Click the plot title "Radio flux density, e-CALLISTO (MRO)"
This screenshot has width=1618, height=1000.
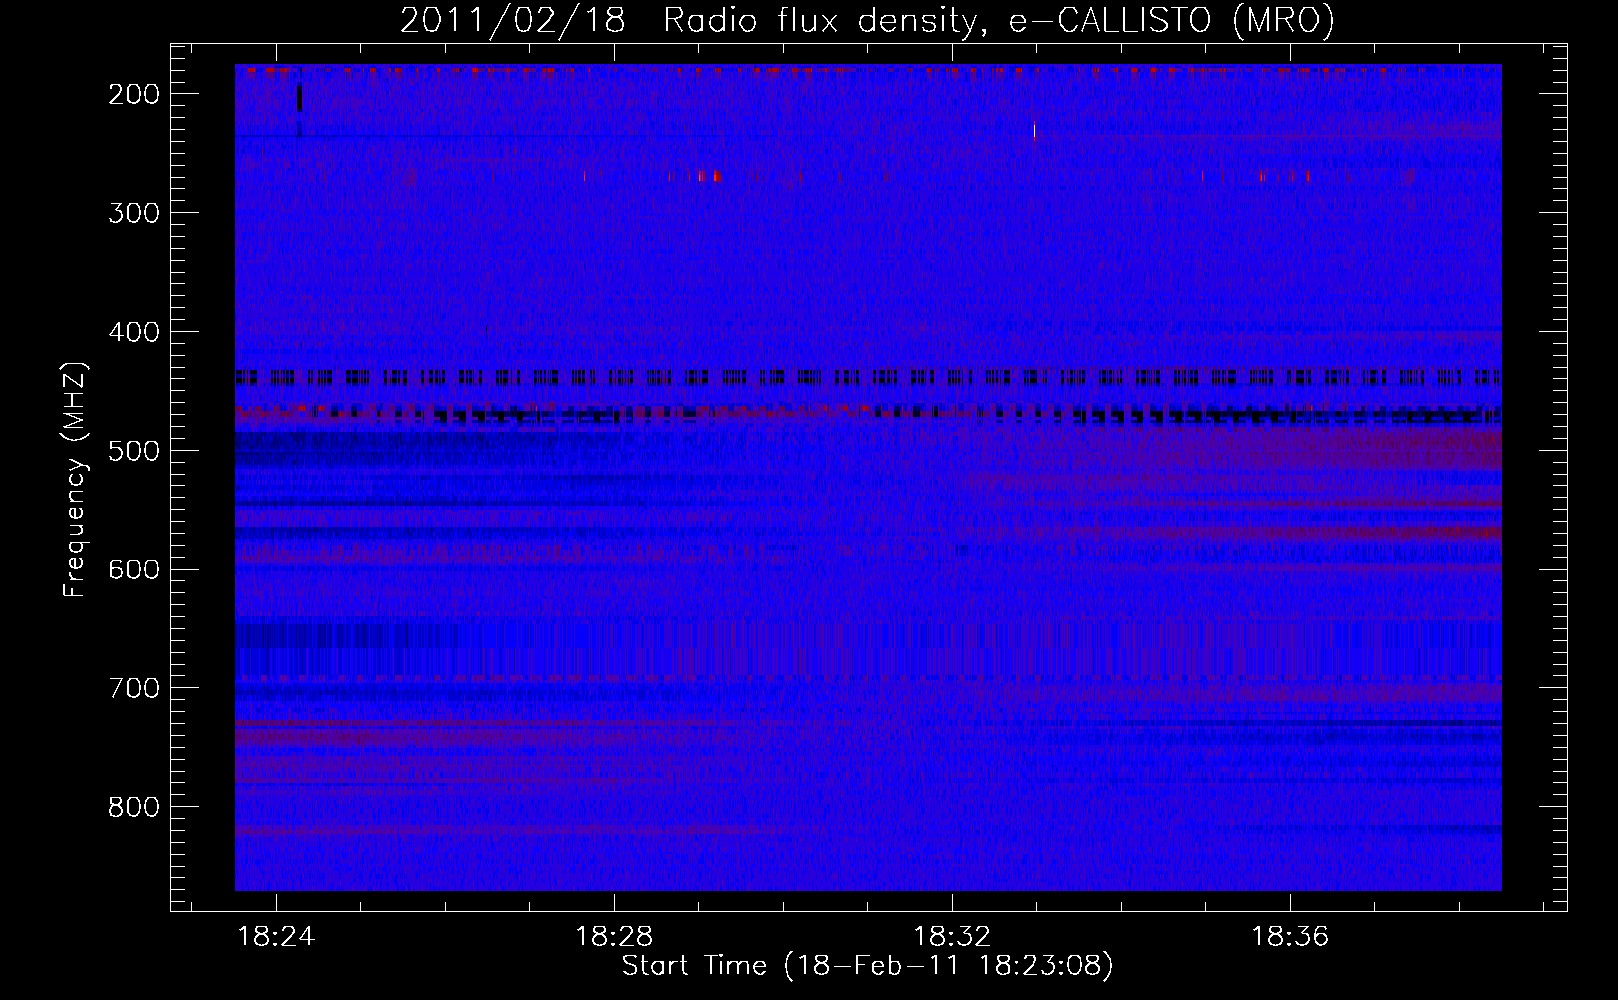pos(998,20)
